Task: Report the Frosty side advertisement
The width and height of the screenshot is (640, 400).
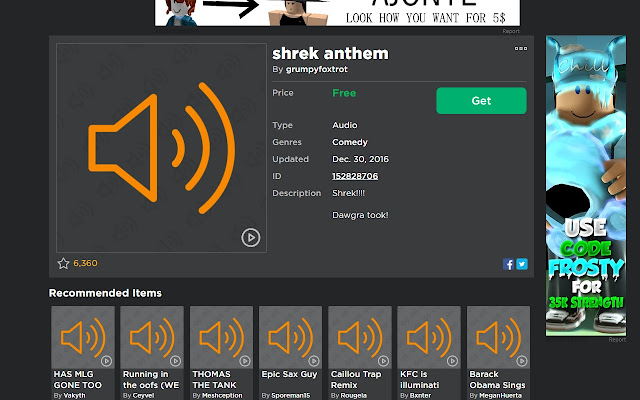Action: click(x=617, y=340)
